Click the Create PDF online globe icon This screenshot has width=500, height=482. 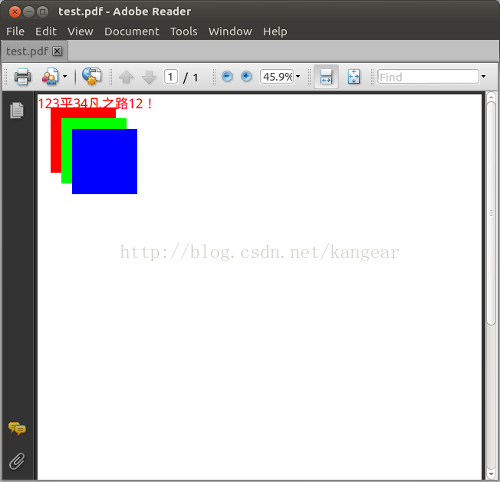coord(92,76)
